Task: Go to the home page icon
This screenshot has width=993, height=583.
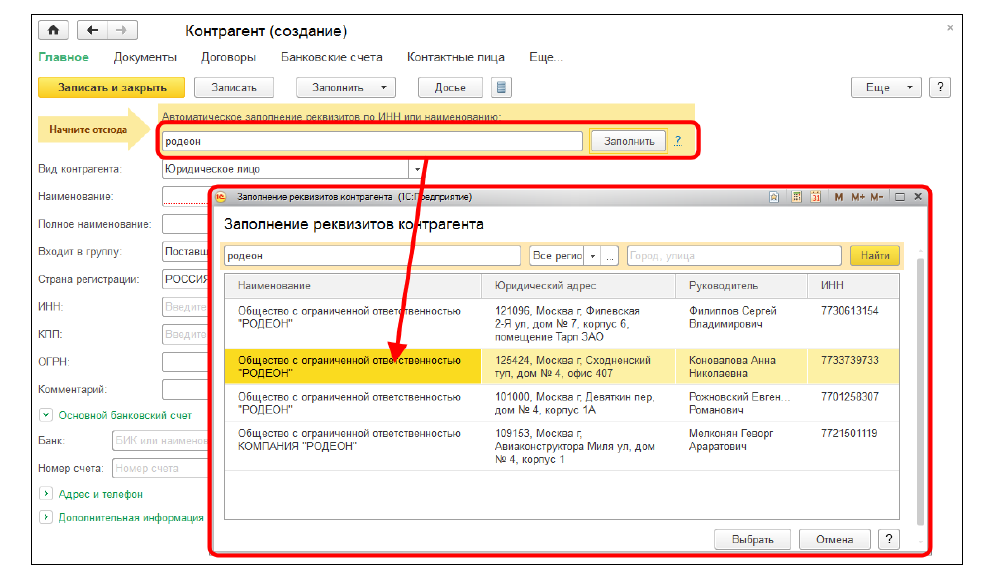Action: point(53,30)
